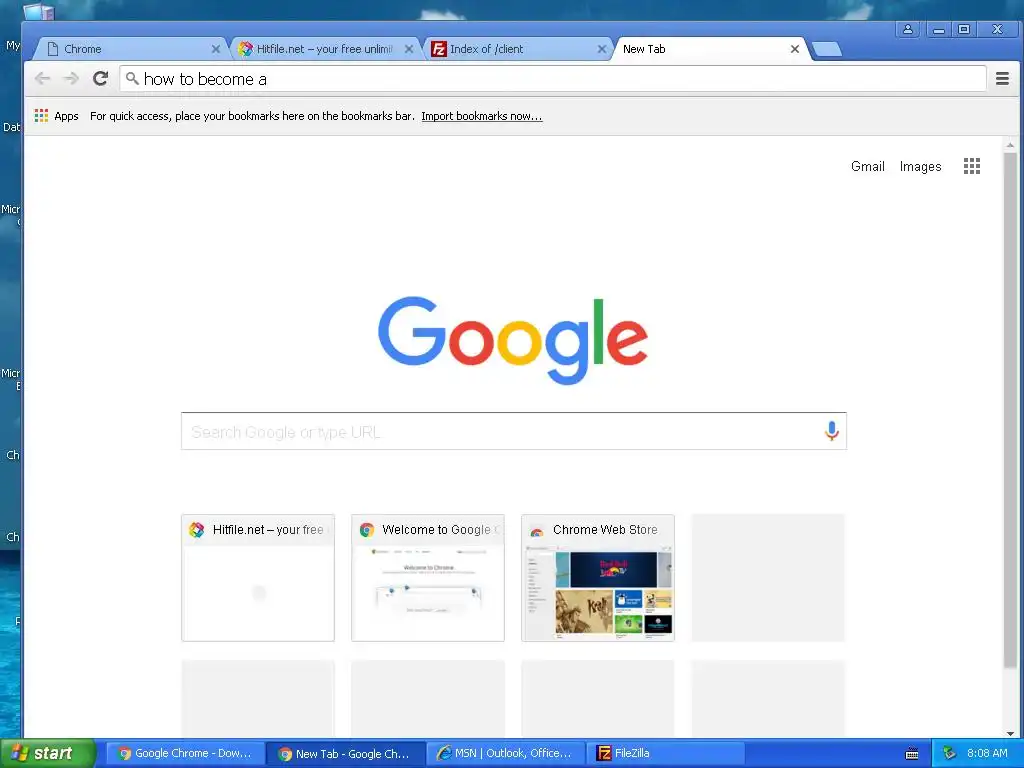Screen dimensions: 1024x768
Task: Close the Index of /client tab
Action: point(602,49)
